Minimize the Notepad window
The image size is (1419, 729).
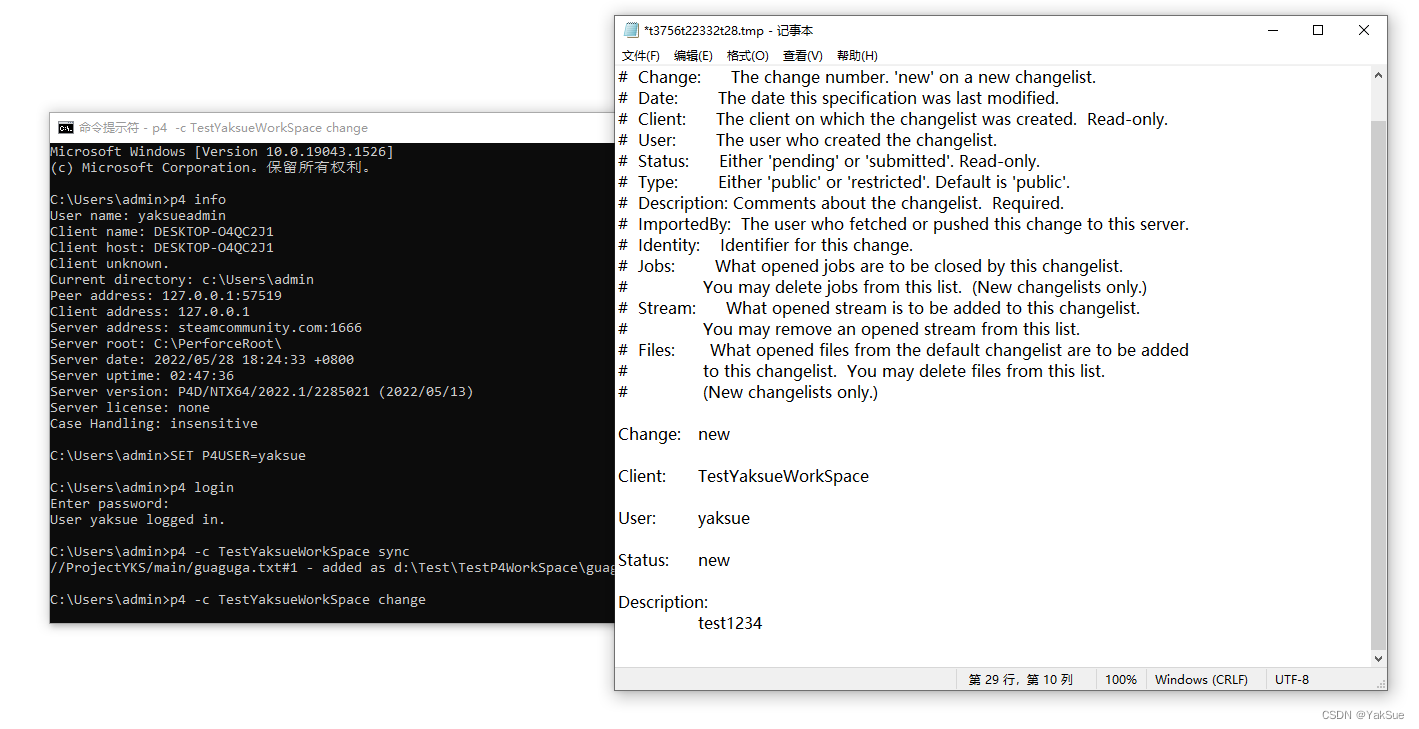click(1272, 30)
